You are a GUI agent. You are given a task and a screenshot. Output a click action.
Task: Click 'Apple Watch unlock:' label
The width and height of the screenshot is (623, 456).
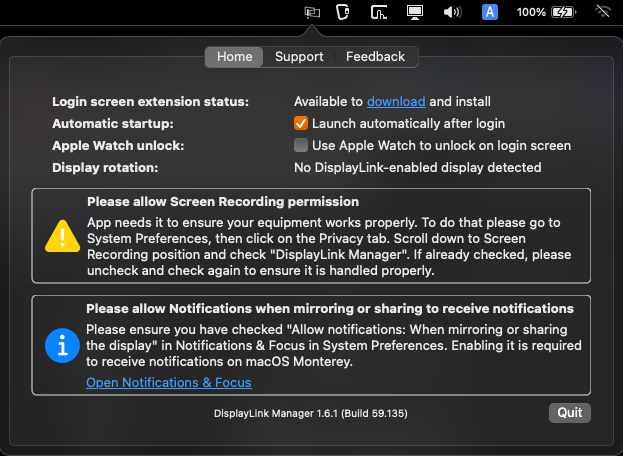(118, 146)
